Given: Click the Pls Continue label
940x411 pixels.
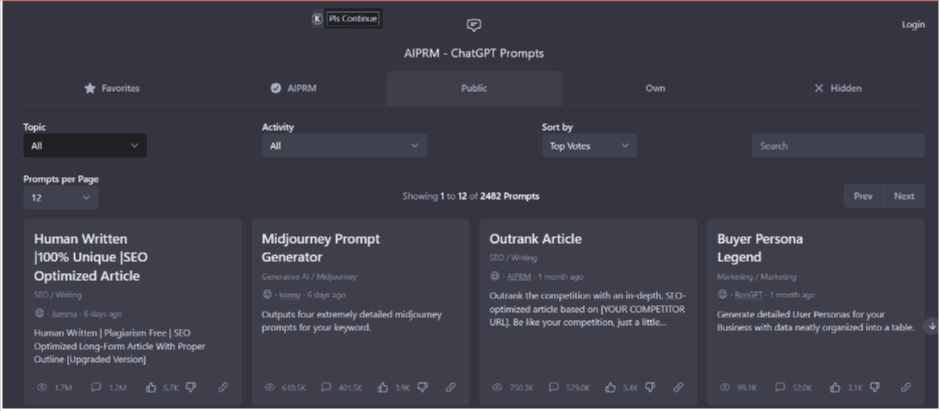Looking at the screenshot, I should click(x=353, y=19).
